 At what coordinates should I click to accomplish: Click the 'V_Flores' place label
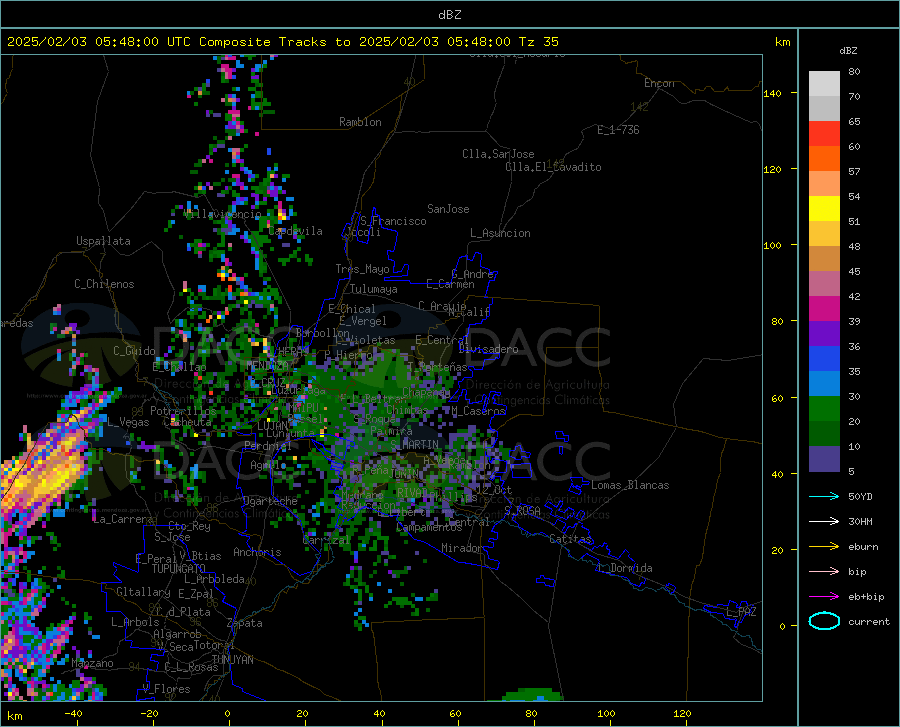tap(166, 689)
